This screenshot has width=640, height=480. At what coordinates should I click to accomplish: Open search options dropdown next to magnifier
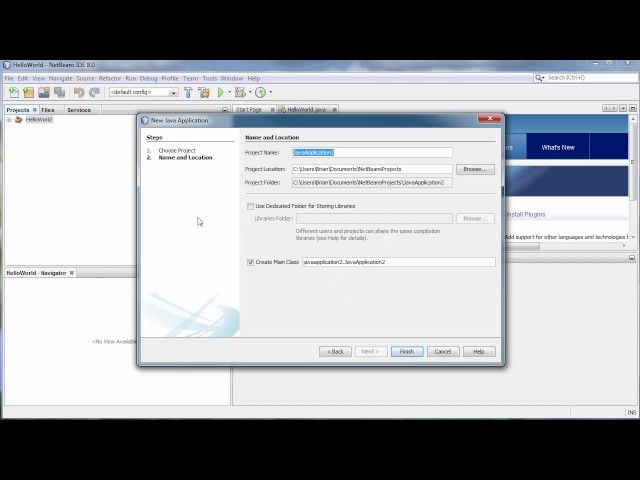543,78
